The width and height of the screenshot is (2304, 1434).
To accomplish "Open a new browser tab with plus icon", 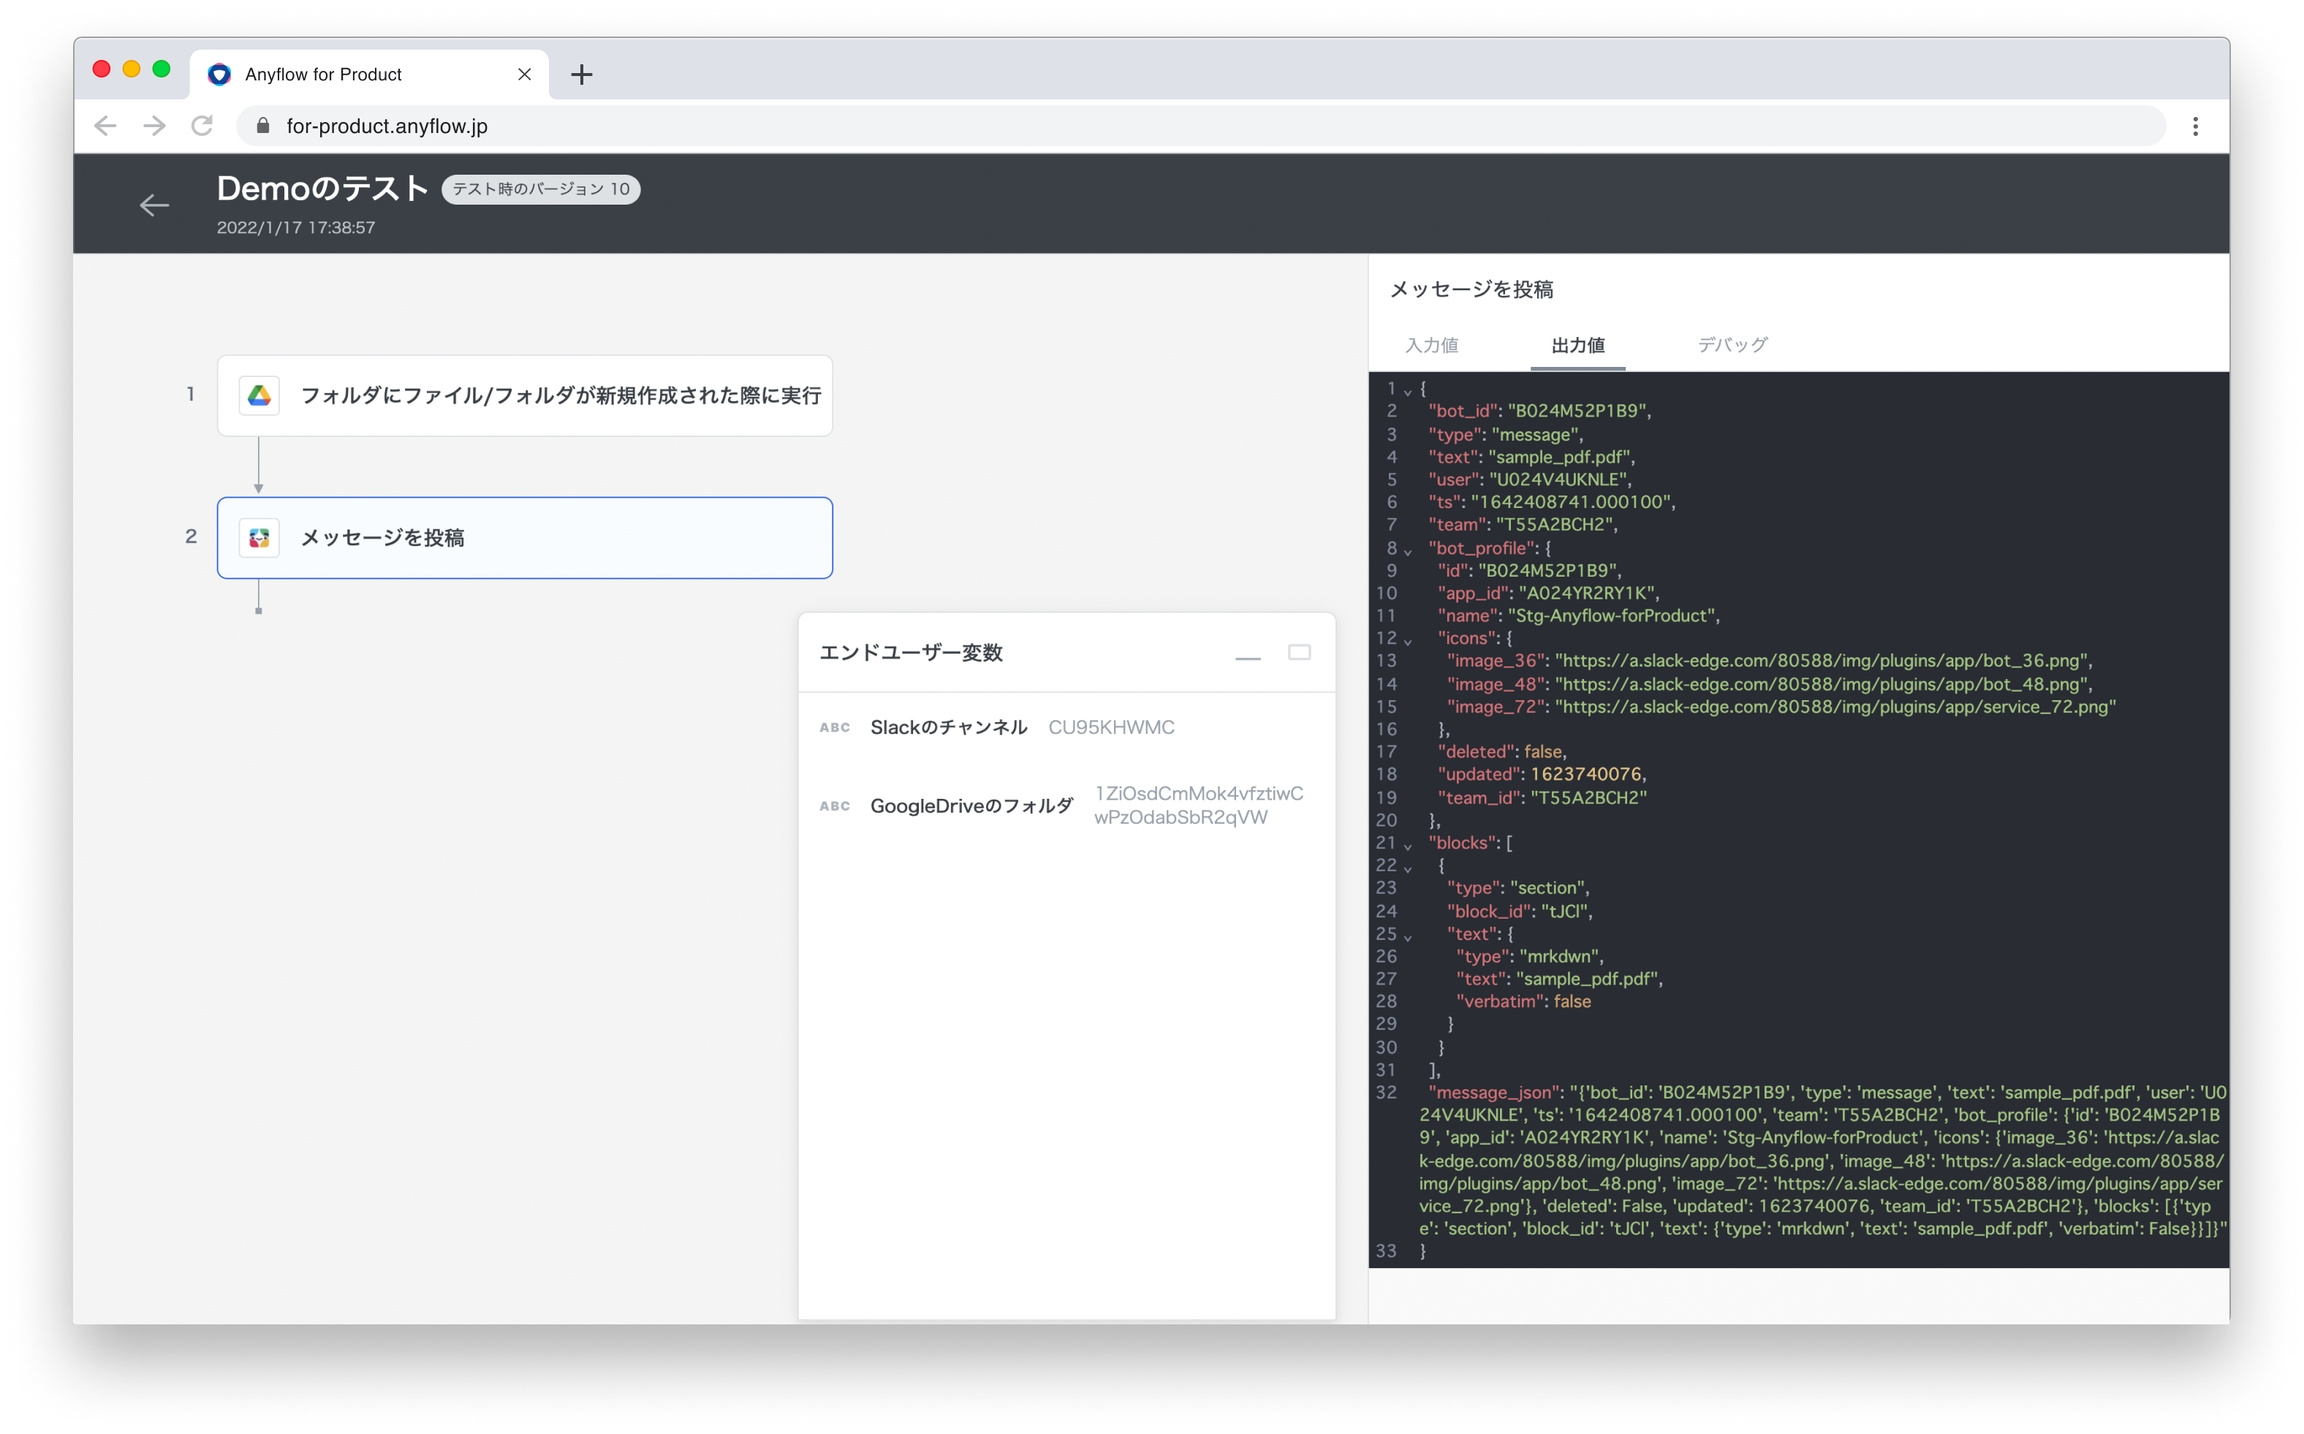I will (581, 74).
